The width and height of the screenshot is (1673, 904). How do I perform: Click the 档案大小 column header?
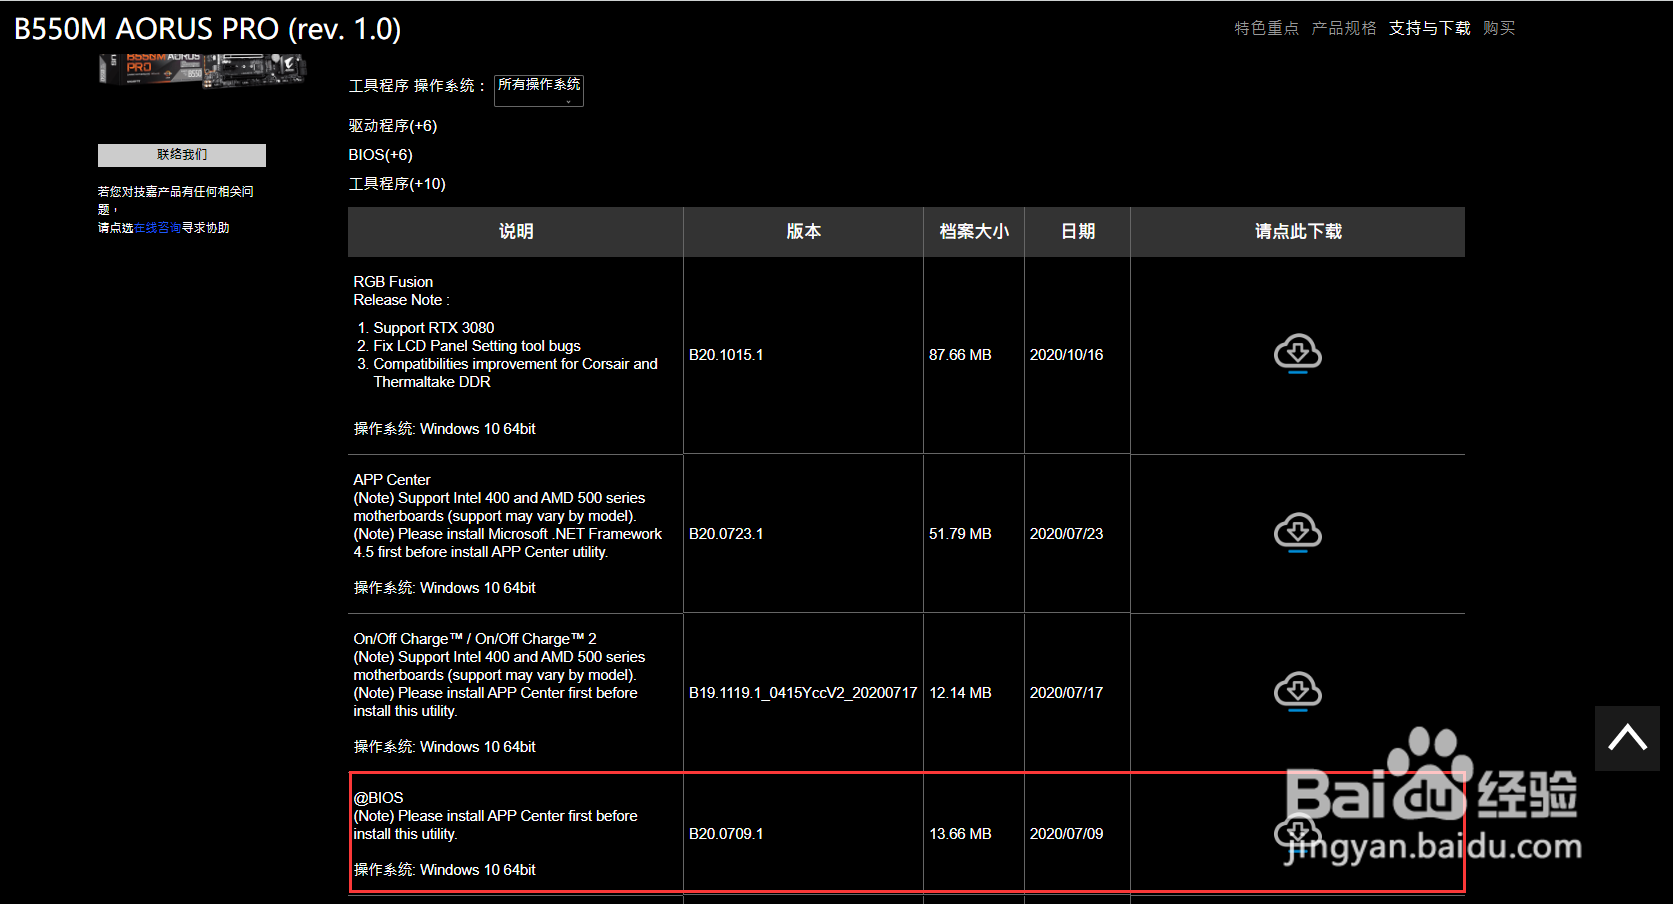[974, 232]
